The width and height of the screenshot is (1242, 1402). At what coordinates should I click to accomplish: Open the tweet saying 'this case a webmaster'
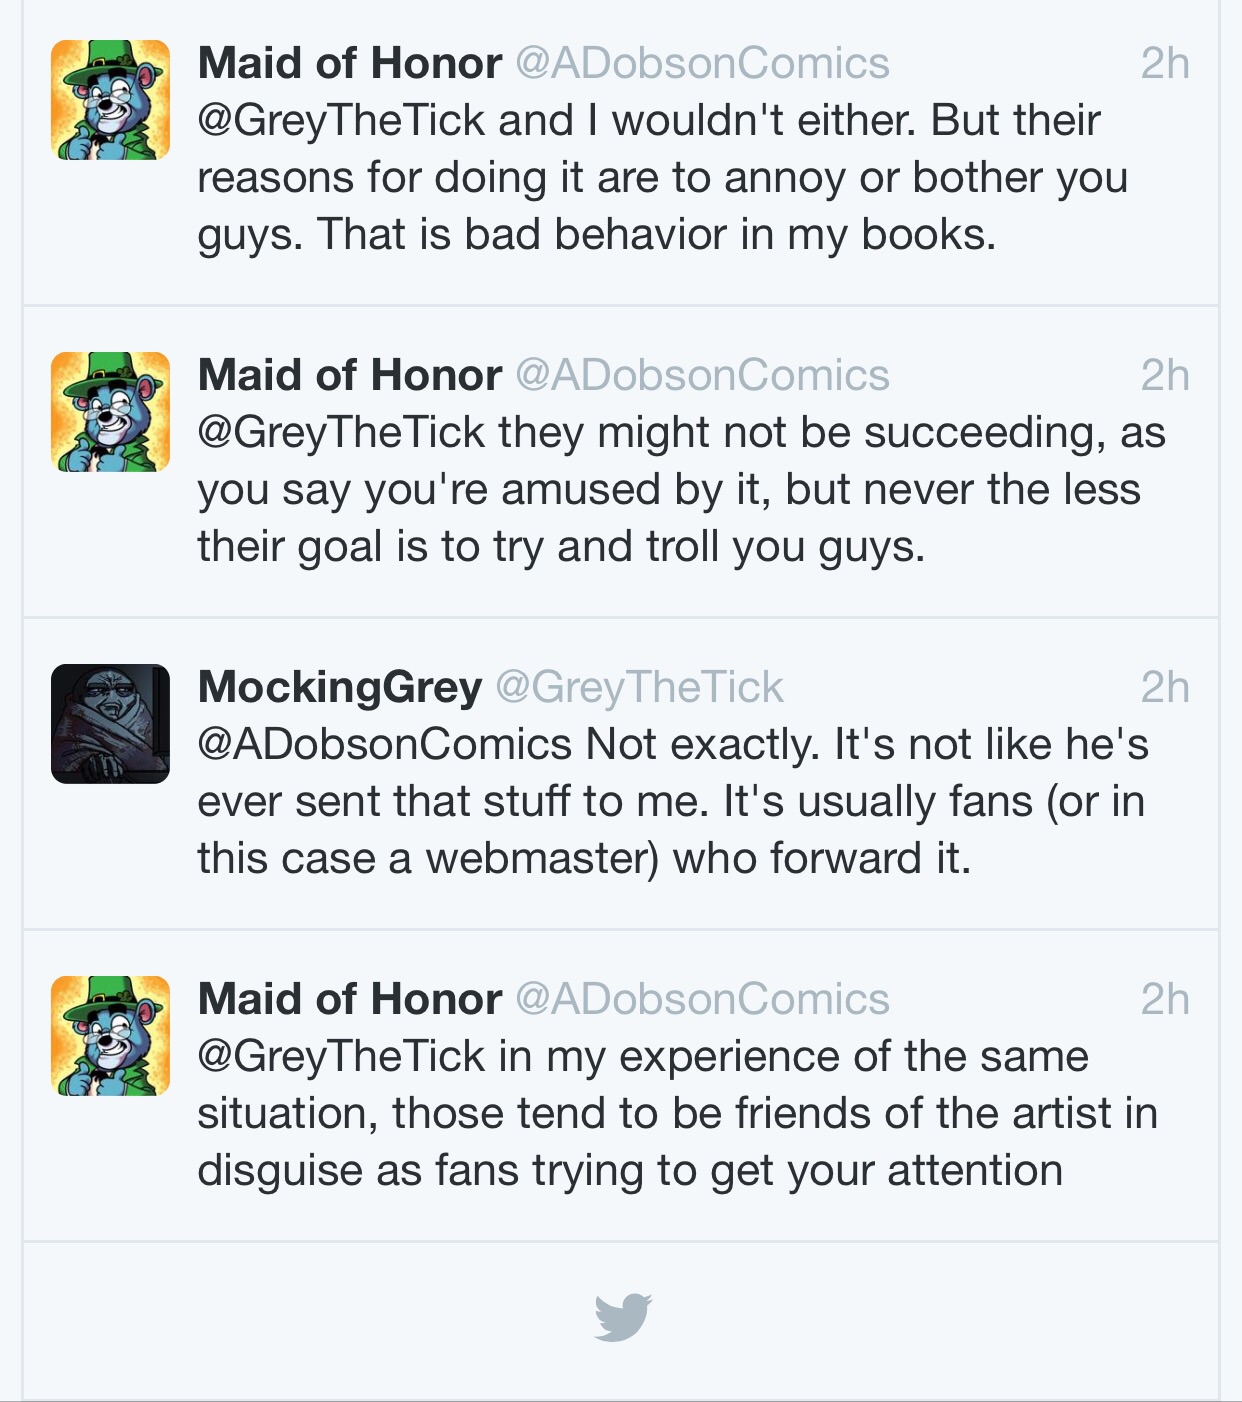pos(621,774)
